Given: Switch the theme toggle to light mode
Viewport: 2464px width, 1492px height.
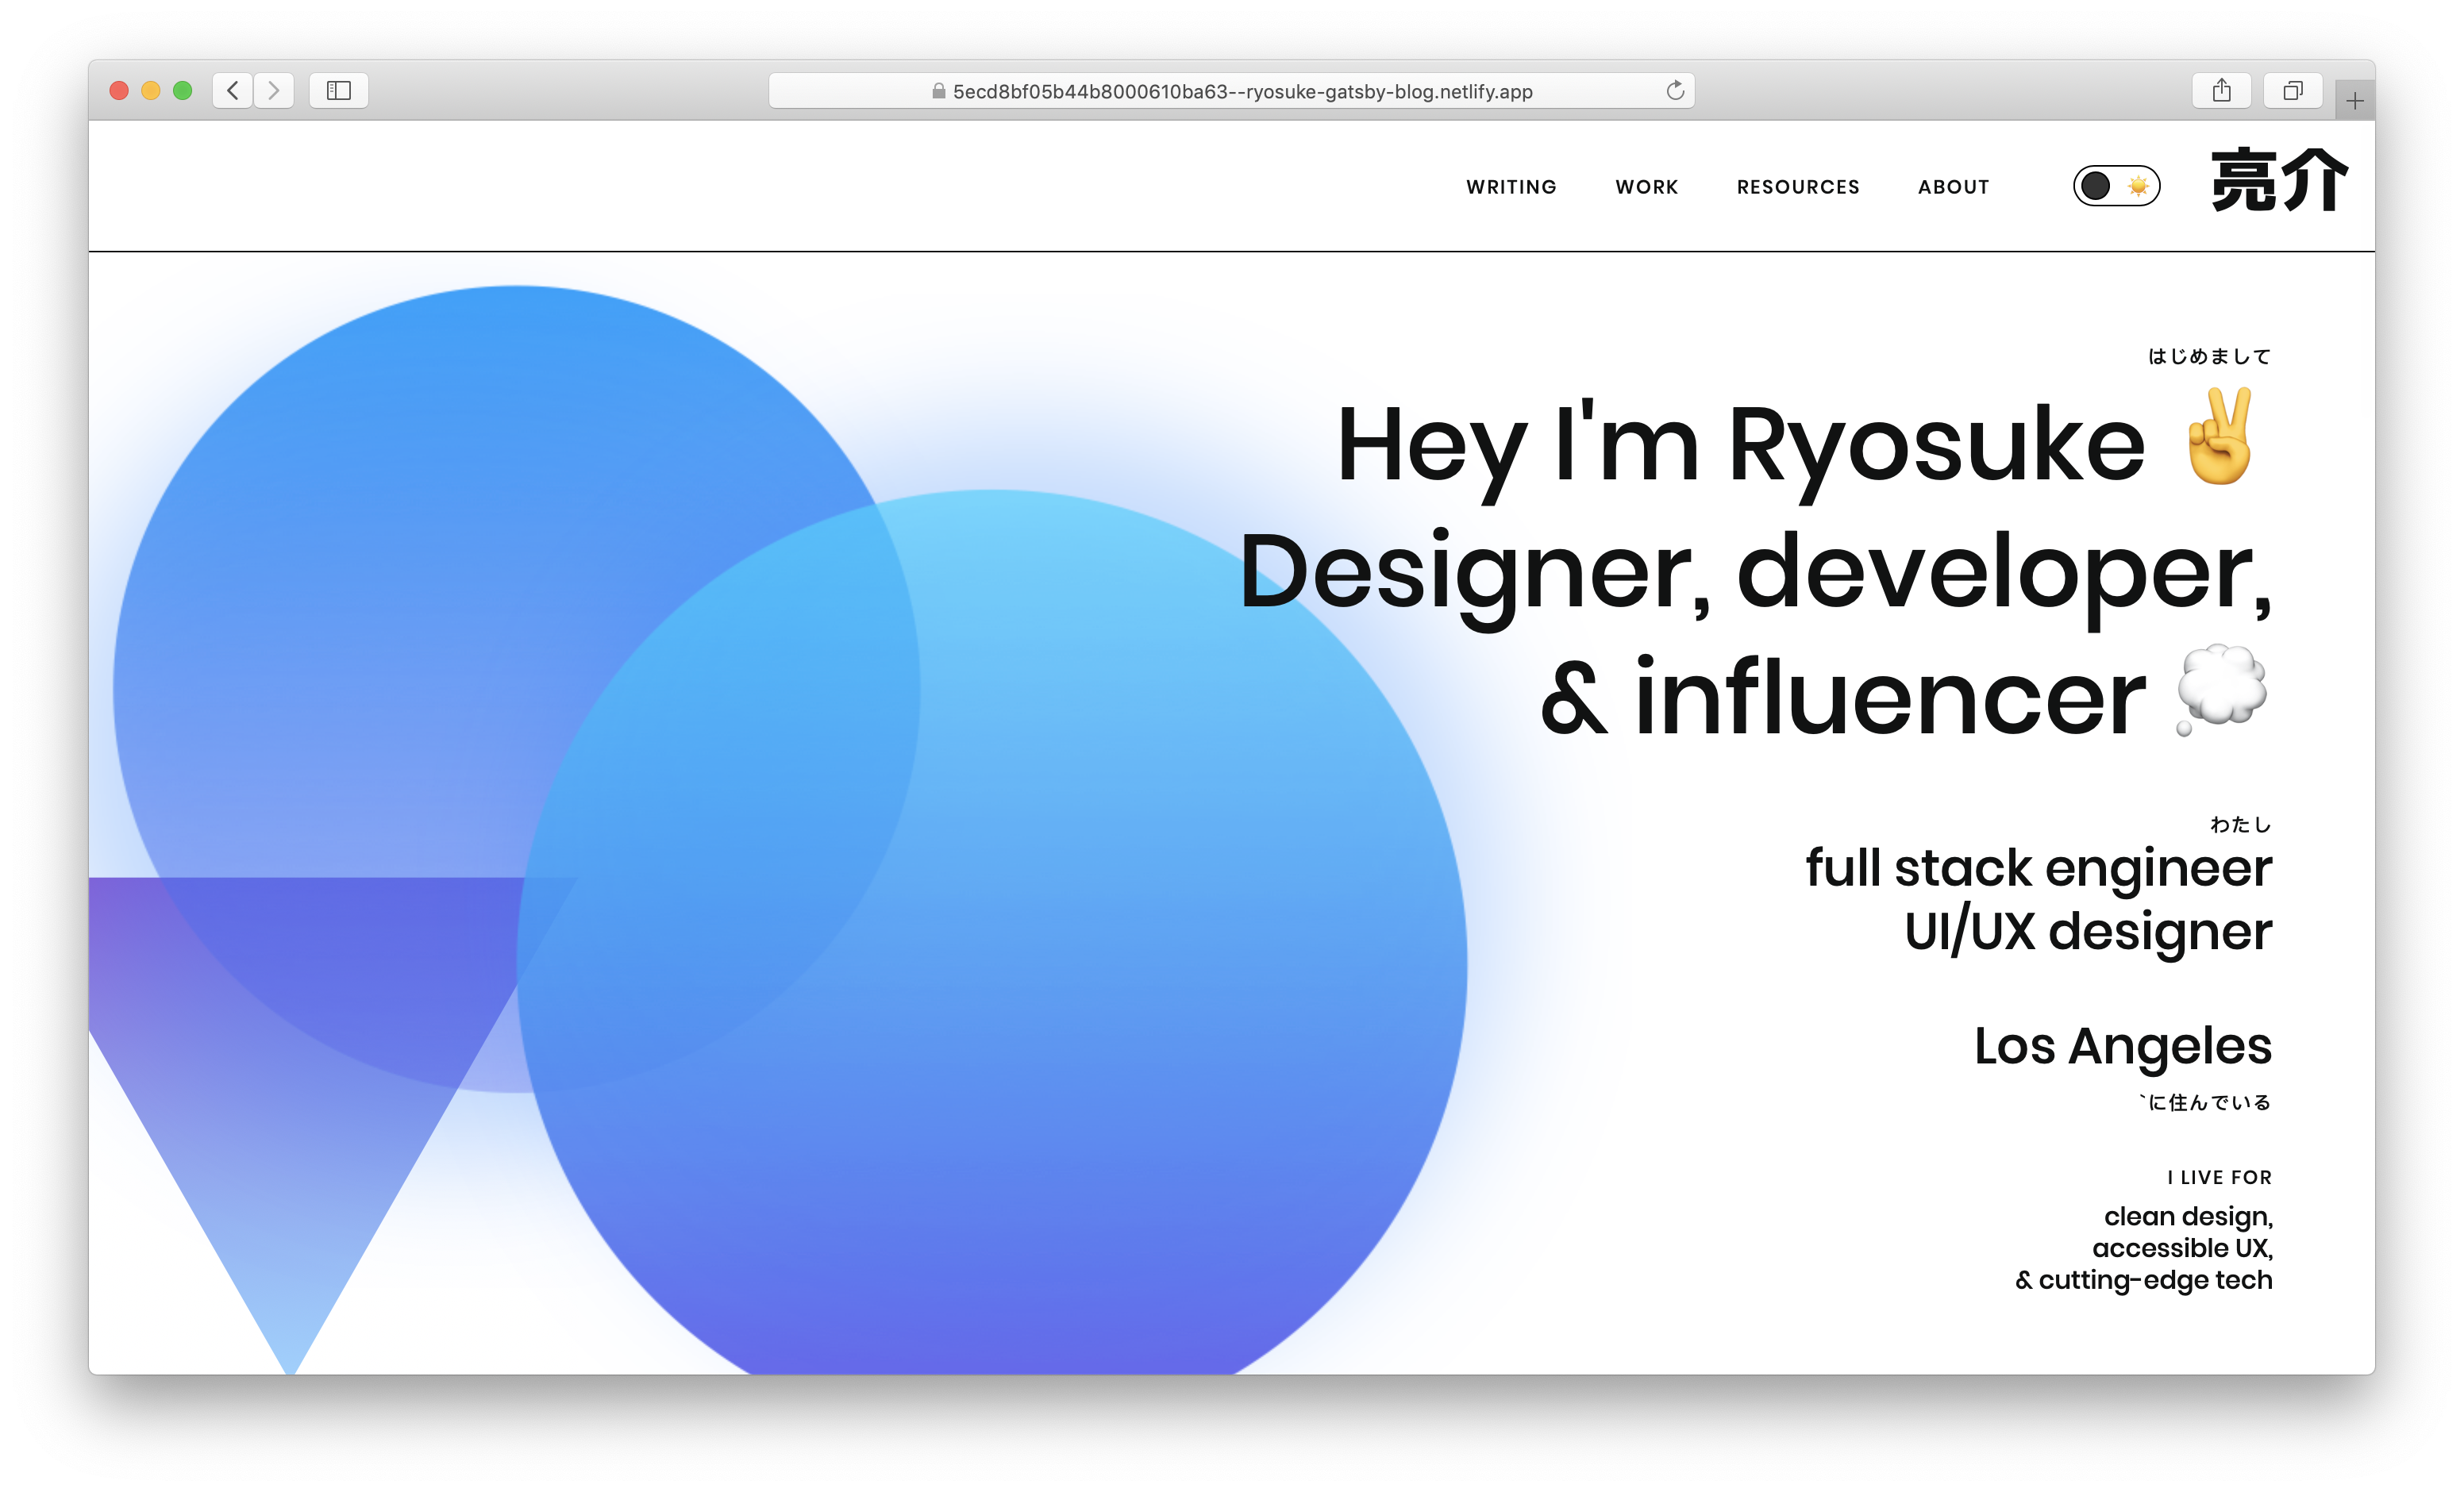Looking at the screenshot, I should click(x=2138, y=186).
